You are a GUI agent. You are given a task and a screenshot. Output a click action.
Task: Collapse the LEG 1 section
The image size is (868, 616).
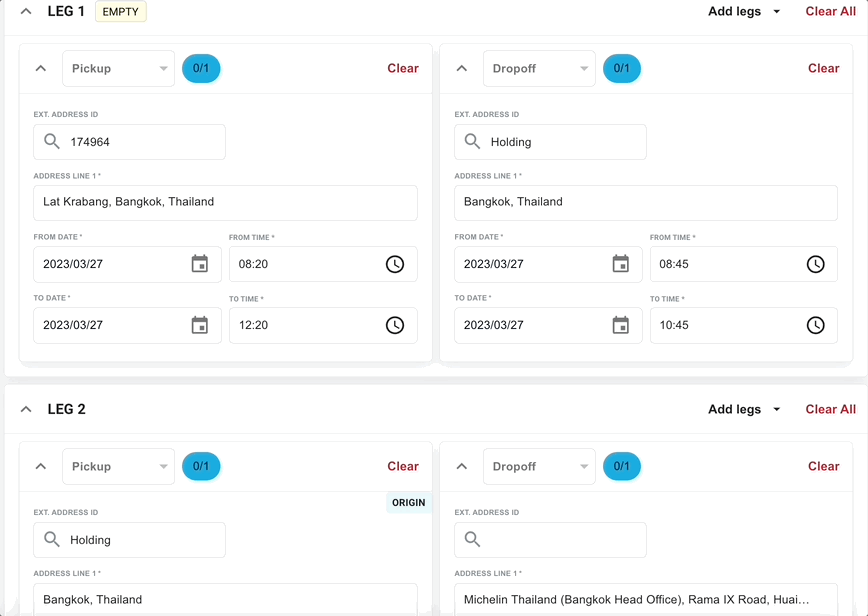pos(26,12)
